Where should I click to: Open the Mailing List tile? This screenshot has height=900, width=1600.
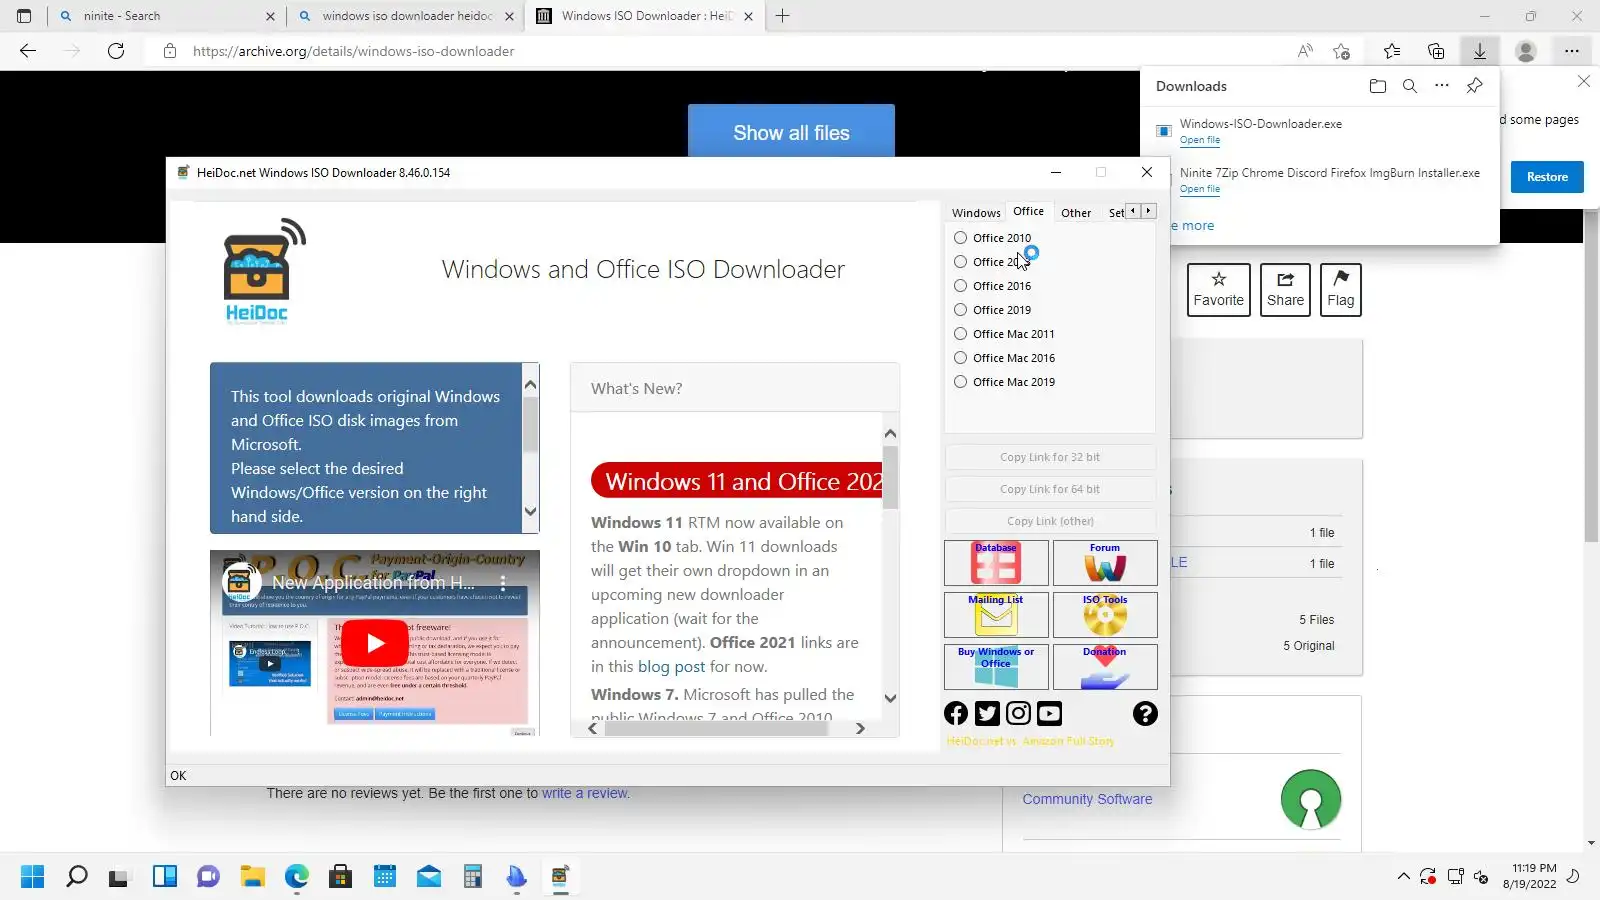996,615
